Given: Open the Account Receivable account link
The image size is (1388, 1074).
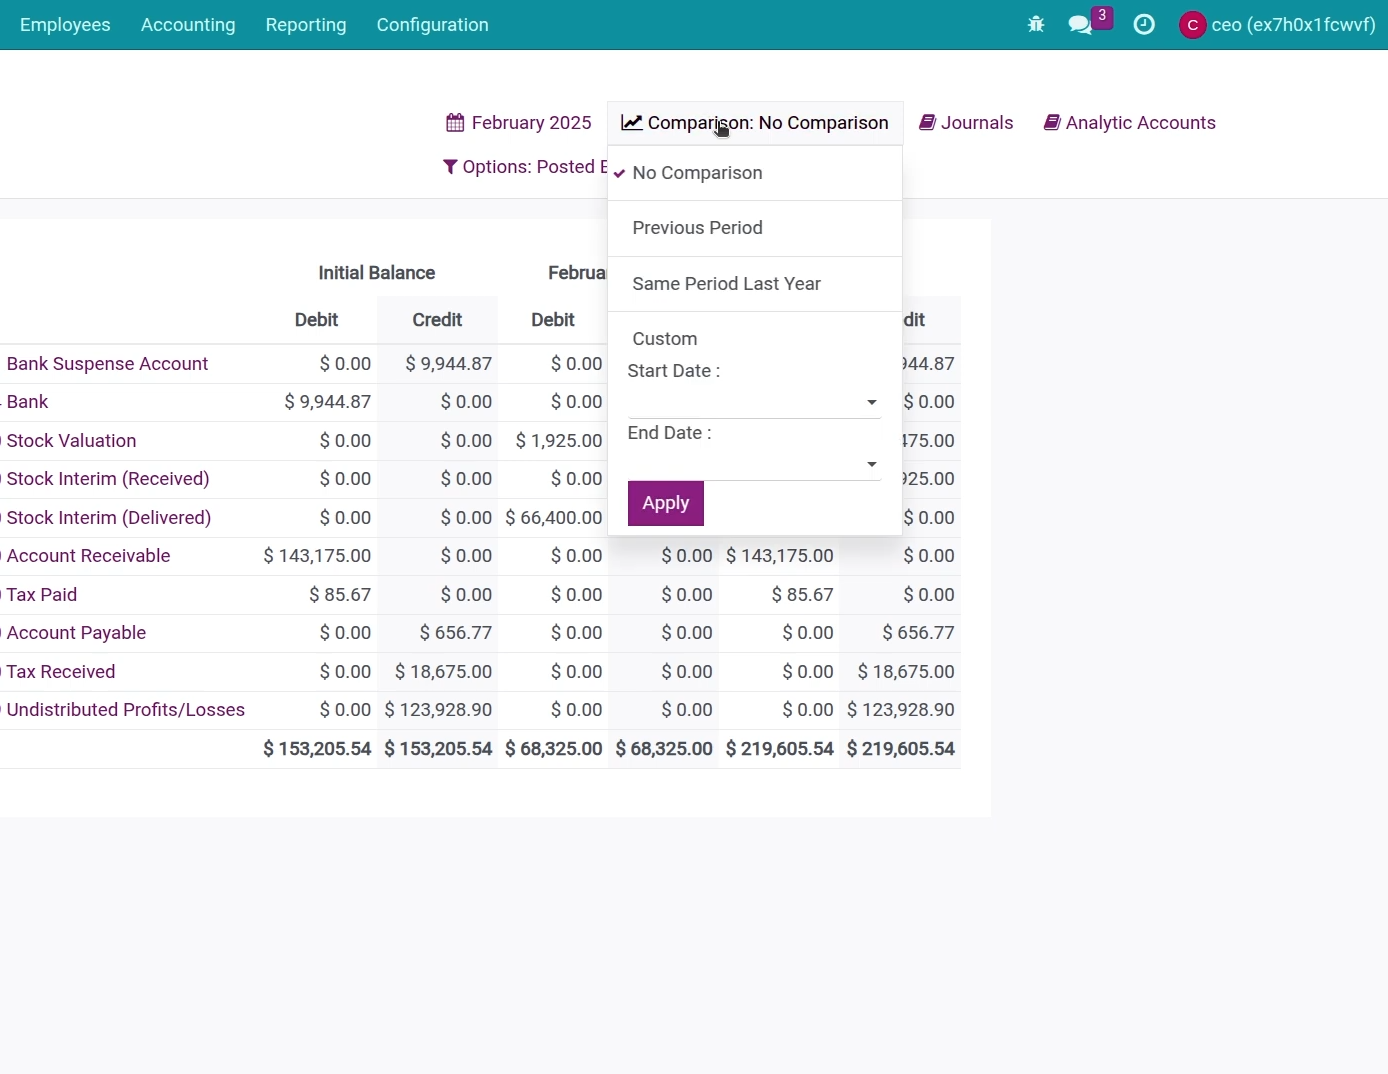Looking at the screenshot, I should (x=88, y=556).
